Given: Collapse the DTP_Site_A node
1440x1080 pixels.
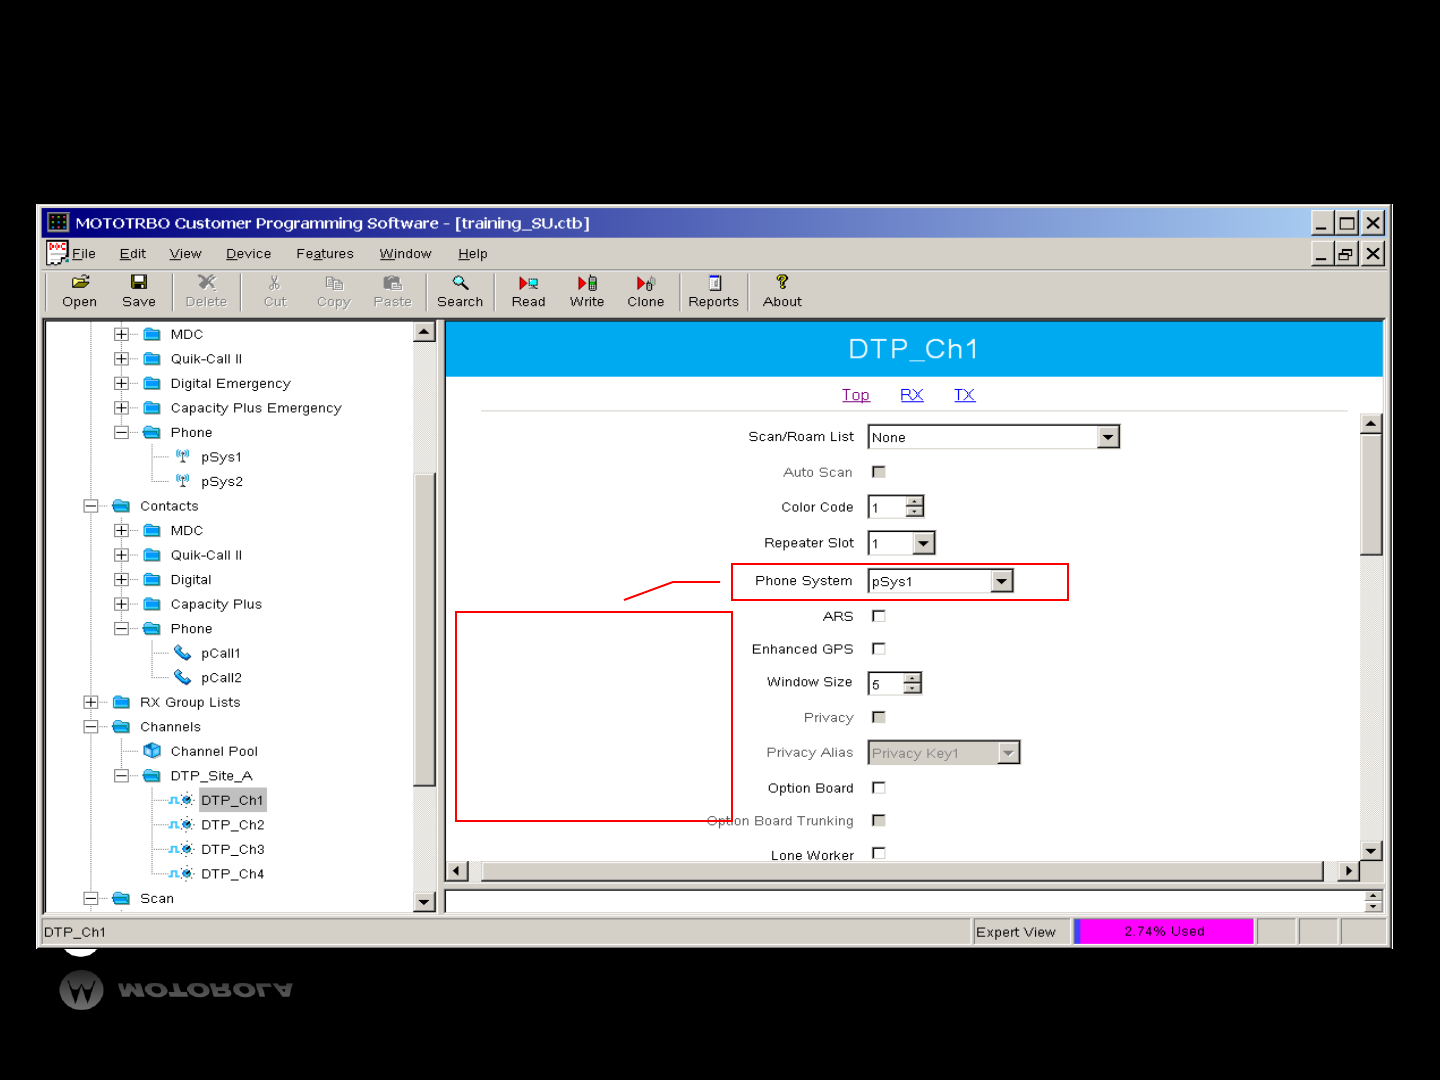Looking at the screenshot, I should pyautogui.click(x=121, y=776).
